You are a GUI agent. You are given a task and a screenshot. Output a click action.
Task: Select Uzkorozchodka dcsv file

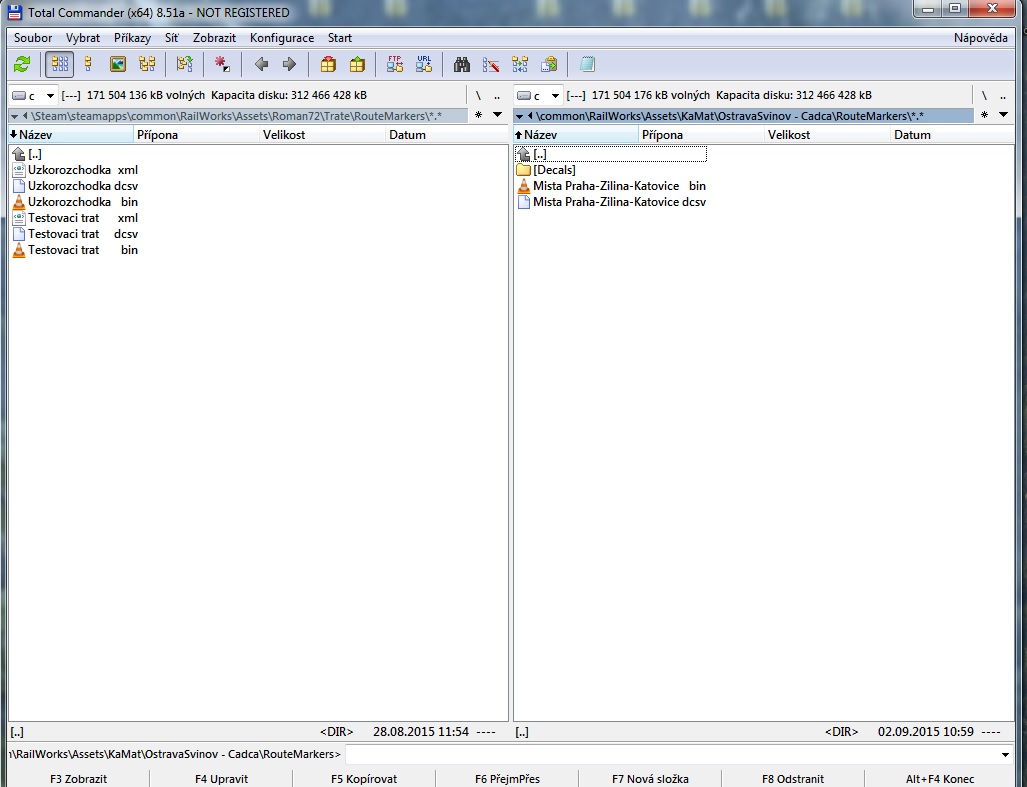[x=75, y=186]
